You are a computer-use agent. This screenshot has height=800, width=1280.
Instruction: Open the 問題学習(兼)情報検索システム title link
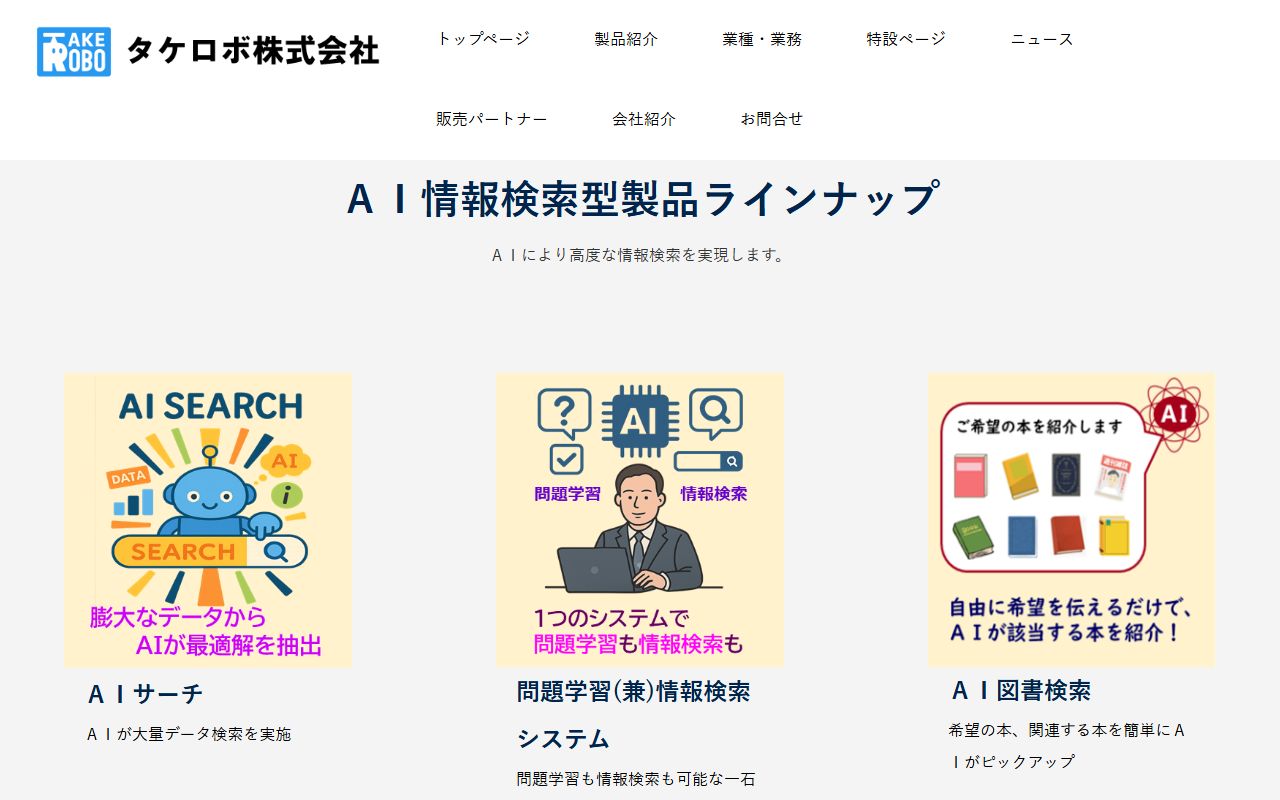coord(634,715)
